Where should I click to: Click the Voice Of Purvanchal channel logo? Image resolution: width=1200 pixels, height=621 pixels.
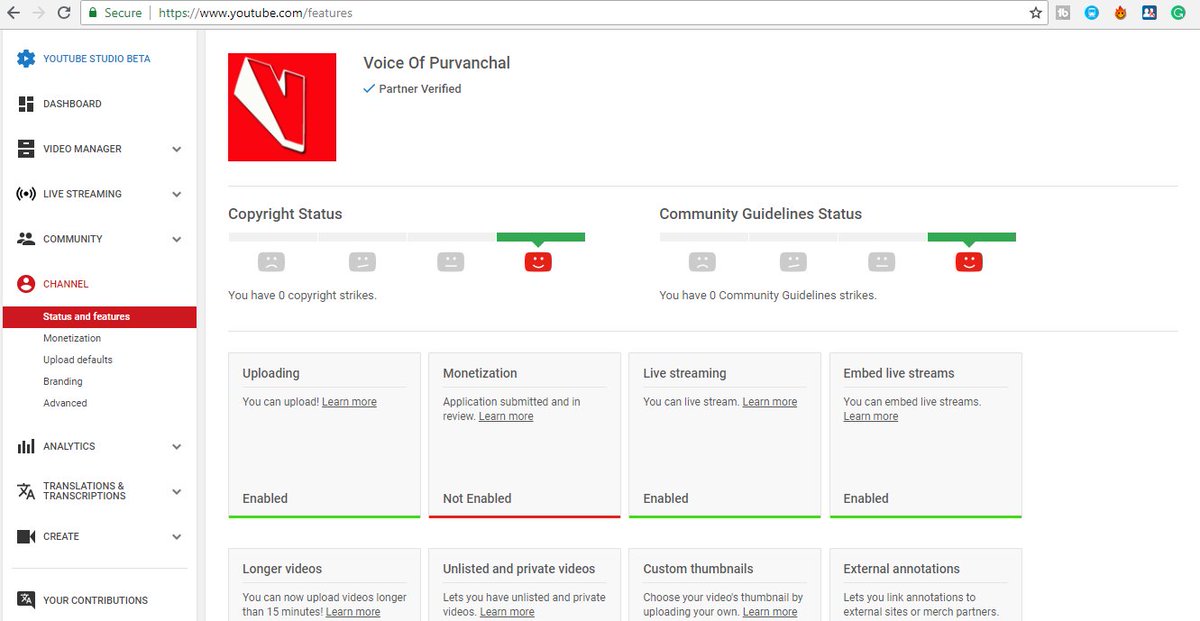coord(282,107)
